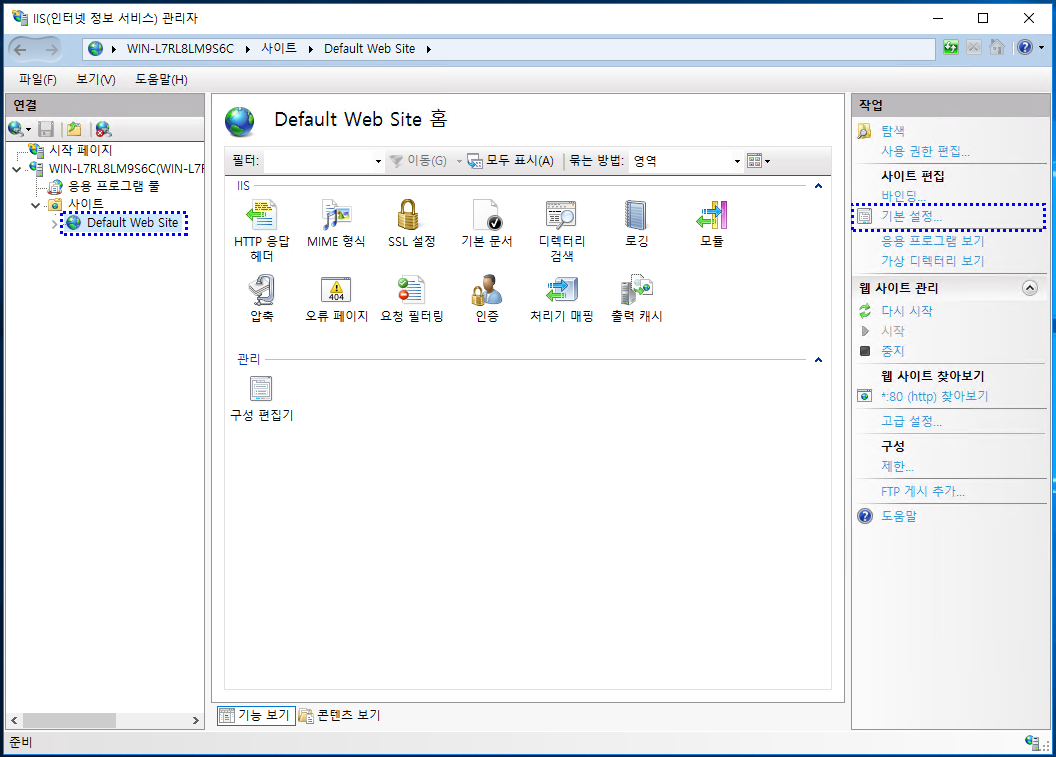The image size is (1056, 757).
Task: Click the forward navigation arrow
Action: click(x=51, y=48)
